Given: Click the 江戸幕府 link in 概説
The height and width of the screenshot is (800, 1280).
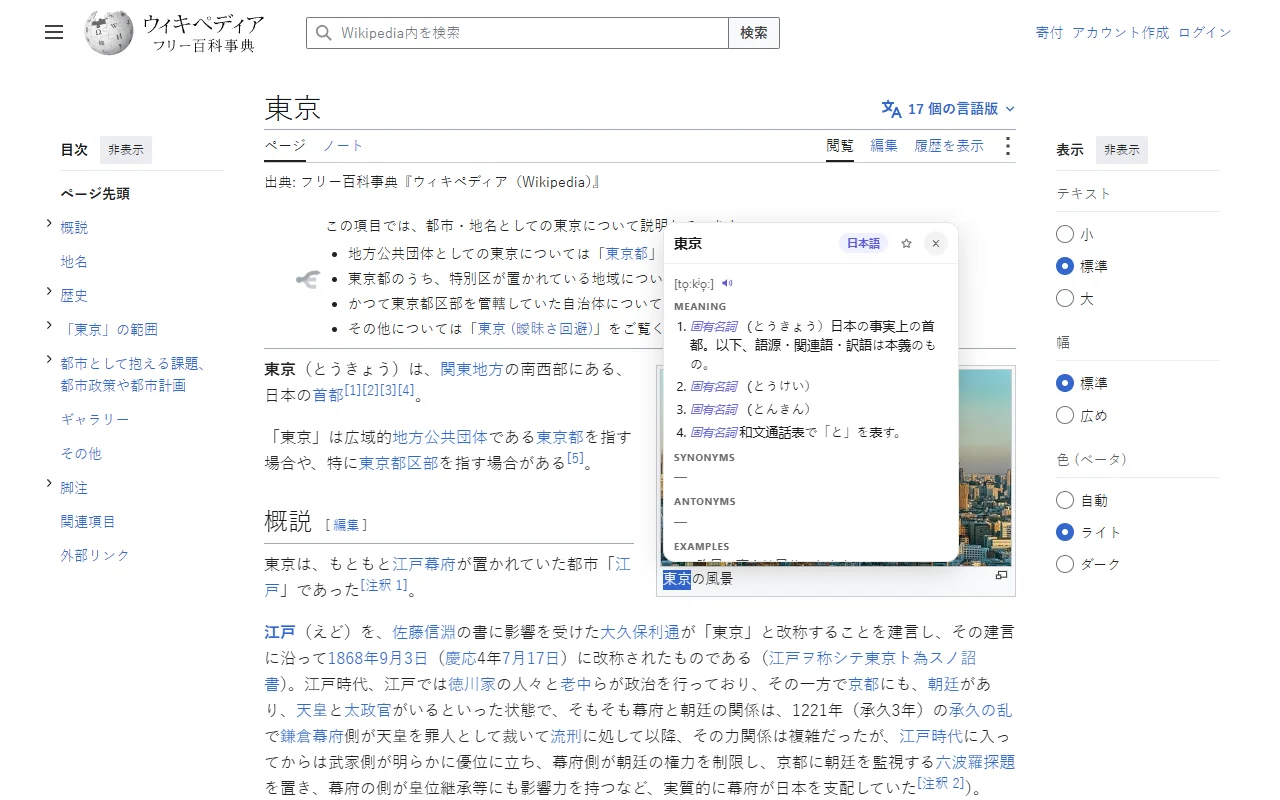Looking at the screenshot, I should (424, 564).
